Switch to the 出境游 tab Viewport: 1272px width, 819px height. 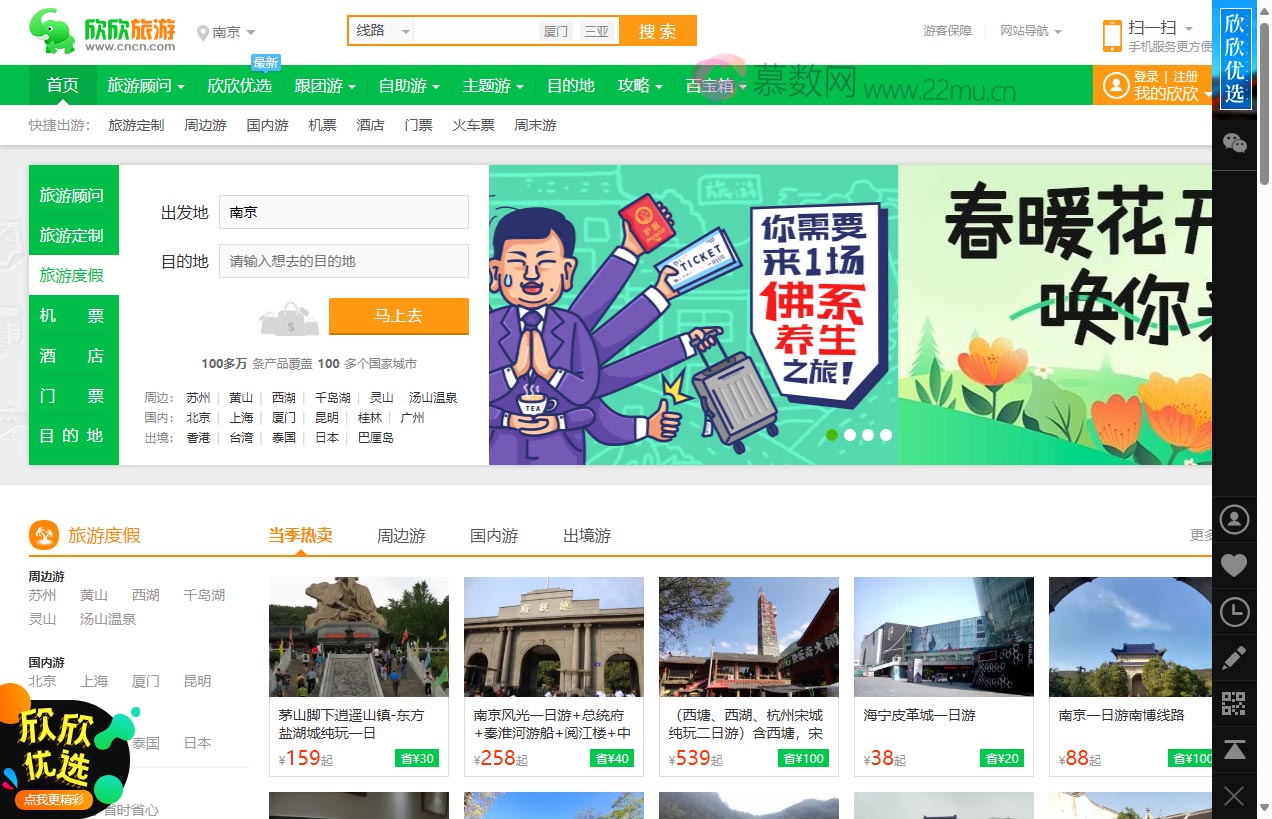pos(586,536)
